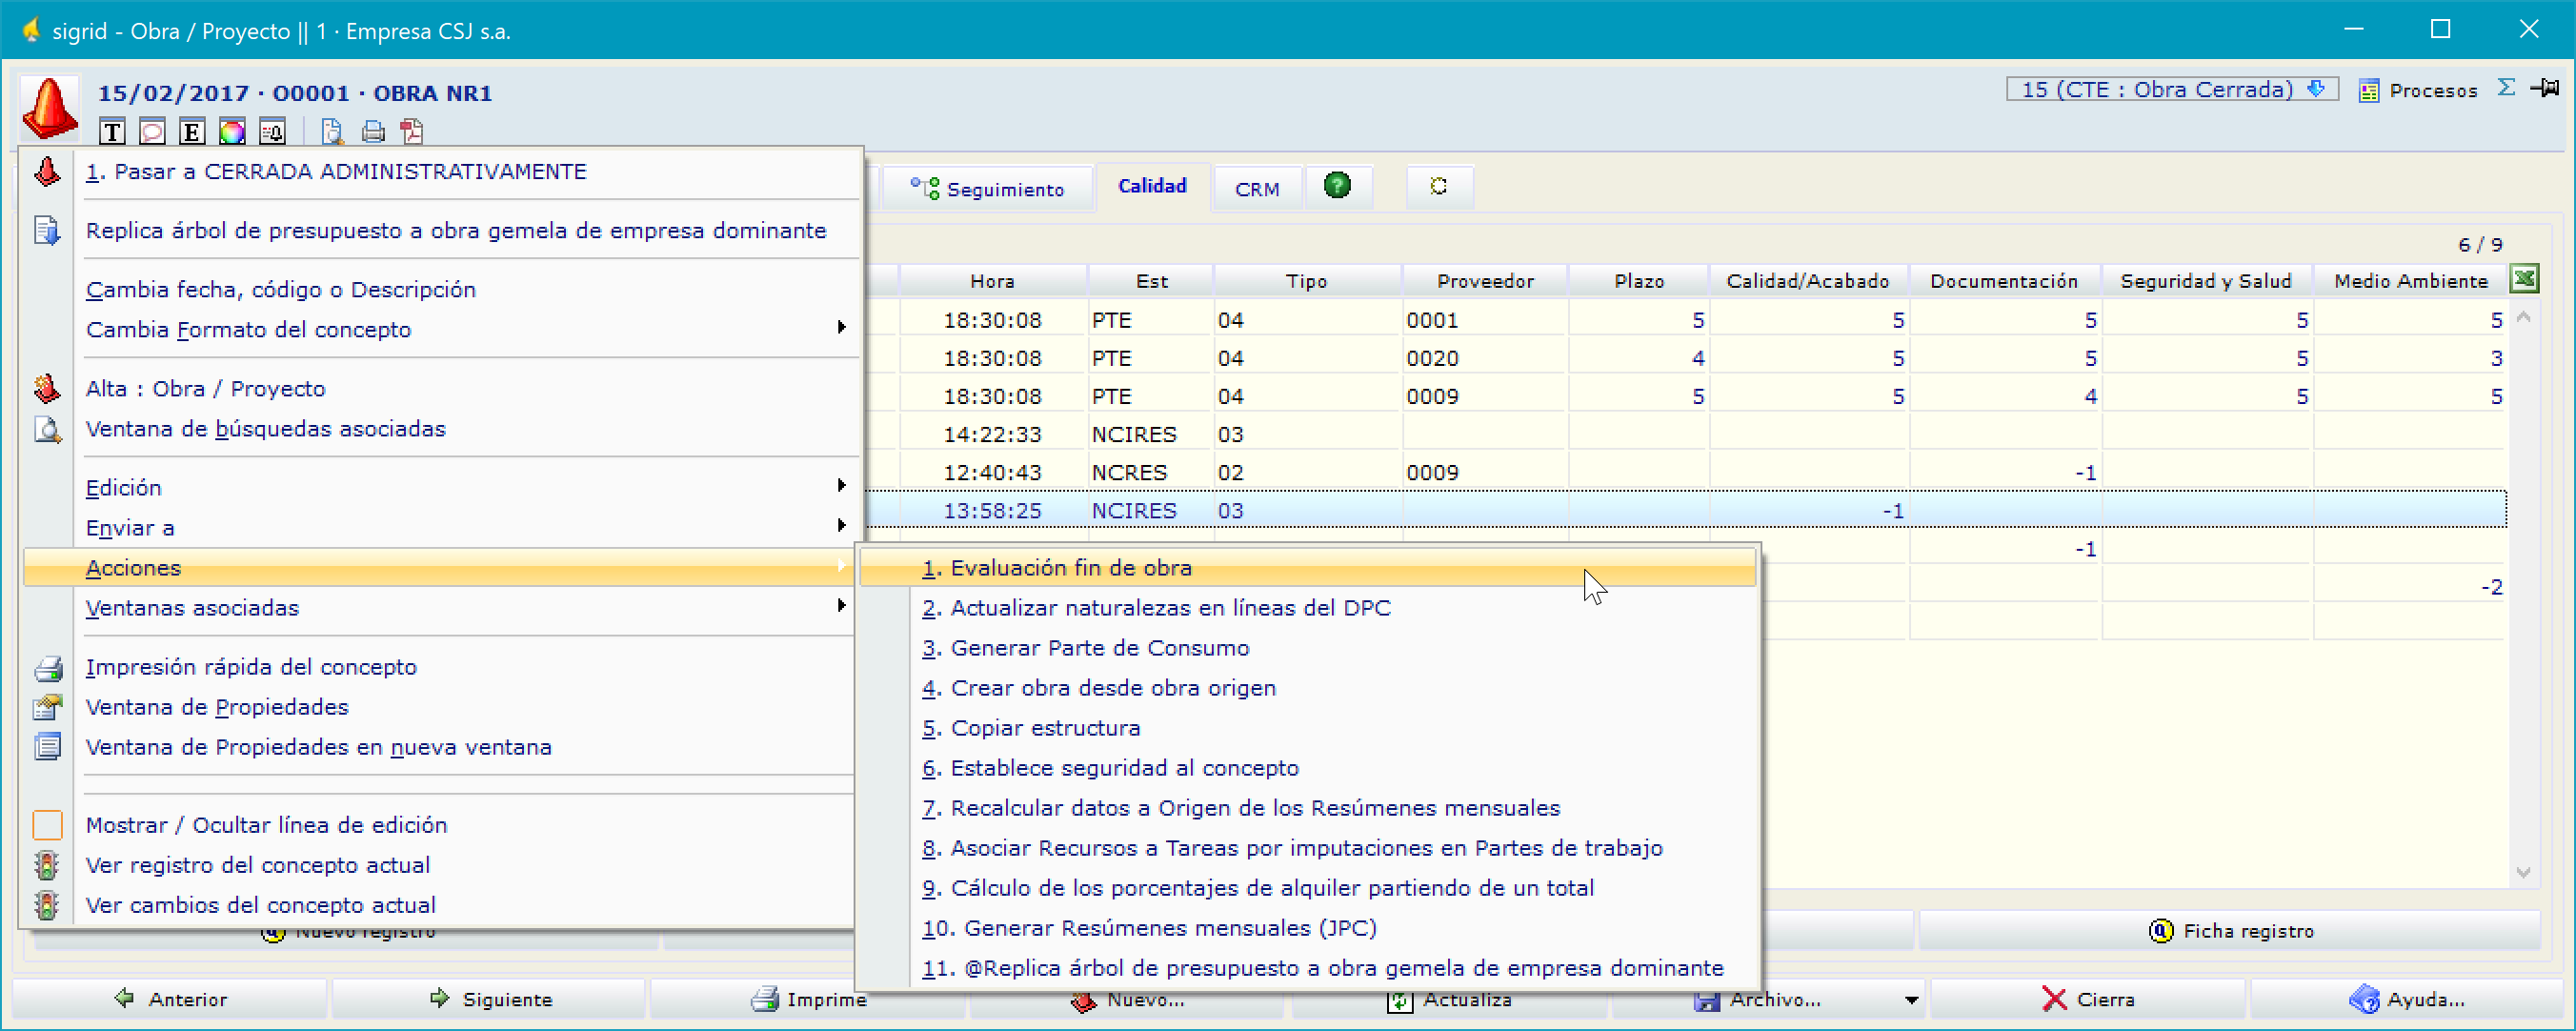Click the grid scrollbar up arrow
This screenshot has width=2576, height=1031.
pos(2523,318)
